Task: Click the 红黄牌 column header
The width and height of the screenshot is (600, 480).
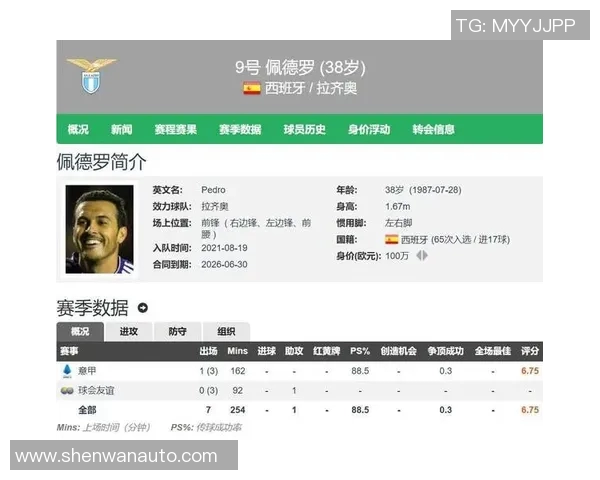Action: click(327, 351)
